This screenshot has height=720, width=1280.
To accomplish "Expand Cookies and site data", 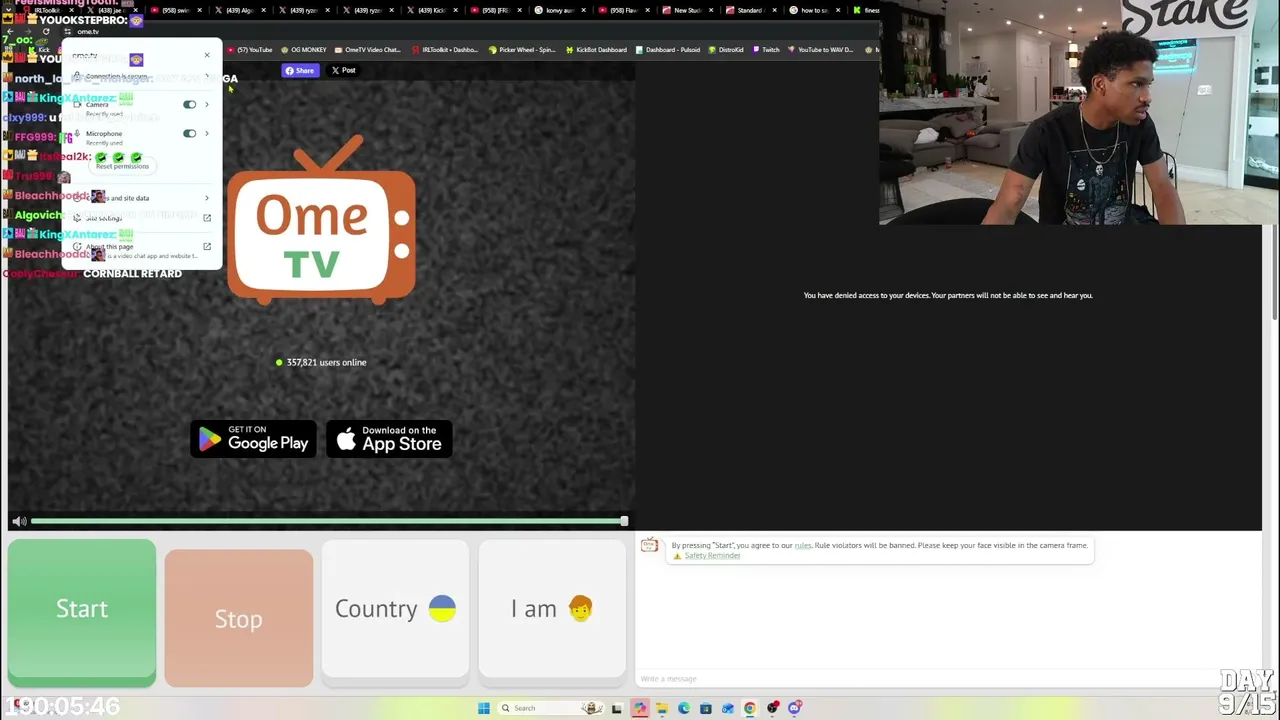I will [140, 198].
